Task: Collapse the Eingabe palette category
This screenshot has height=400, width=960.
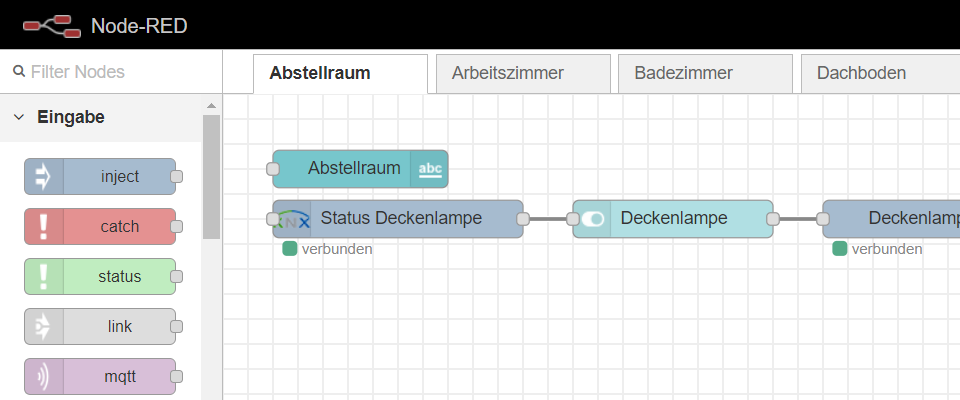Action: tap(19, 117)
